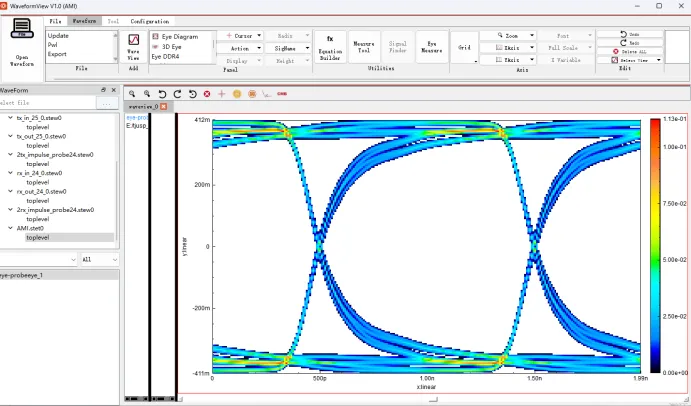Close the waveview_0 tab
Viewport: 691px width, 406px height.
163,107
